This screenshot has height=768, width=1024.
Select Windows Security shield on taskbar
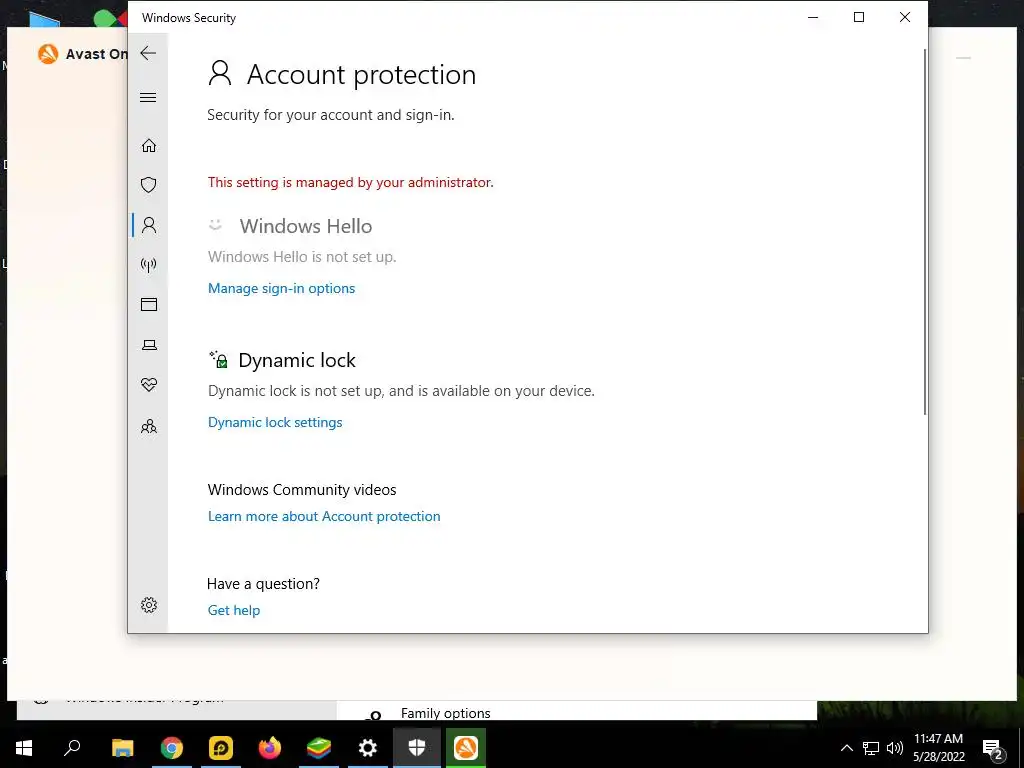pyautogui.click(x=417, y=748)
